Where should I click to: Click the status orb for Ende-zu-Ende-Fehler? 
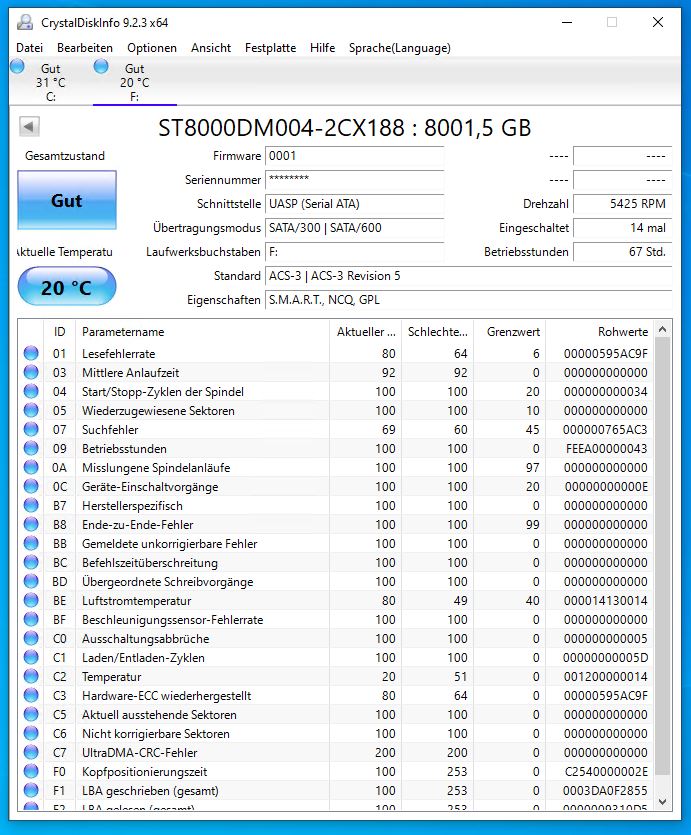31,524
